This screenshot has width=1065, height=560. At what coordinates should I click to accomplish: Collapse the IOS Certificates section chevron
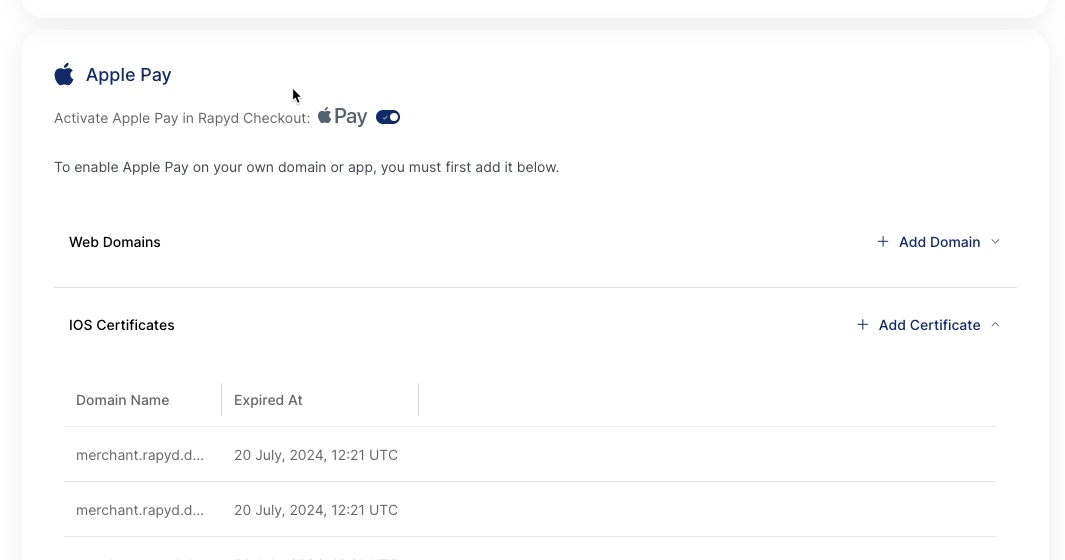[x=995, y=325]
